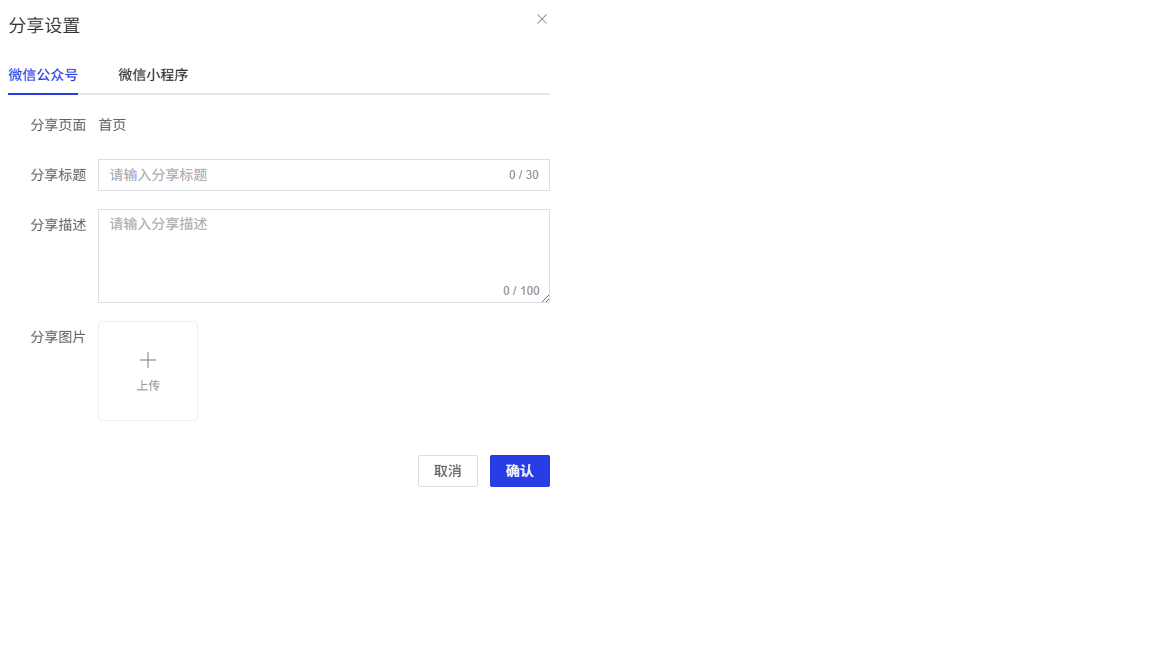Viewport: 1152px width, 648px height.
Task: Click the 分享设置 dialog title
Action: [44, 26]
